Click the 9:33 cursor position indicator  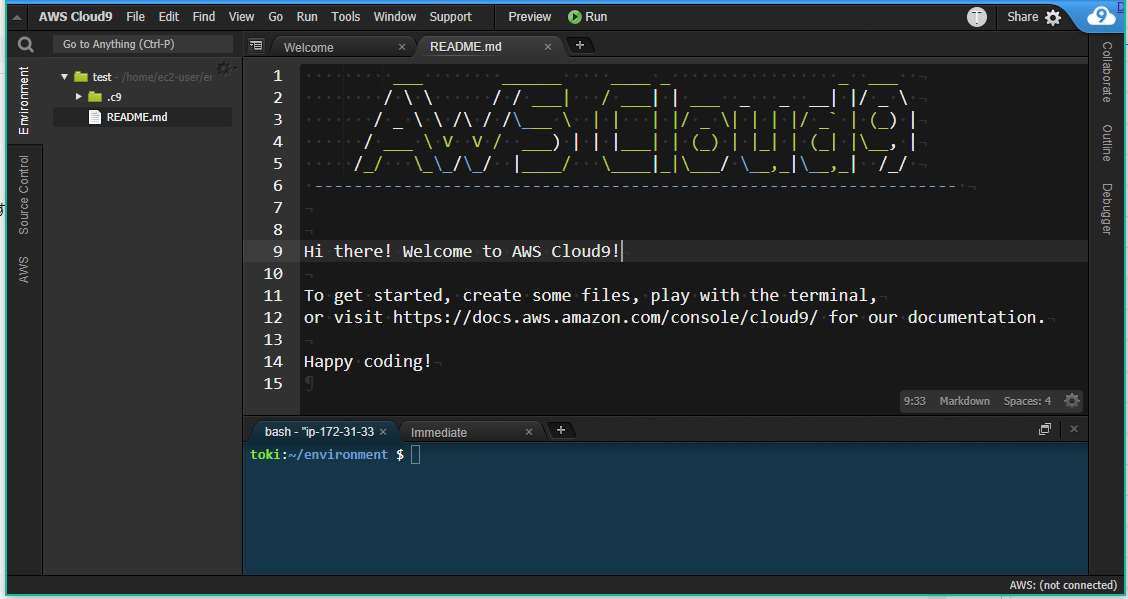point(914,401)
